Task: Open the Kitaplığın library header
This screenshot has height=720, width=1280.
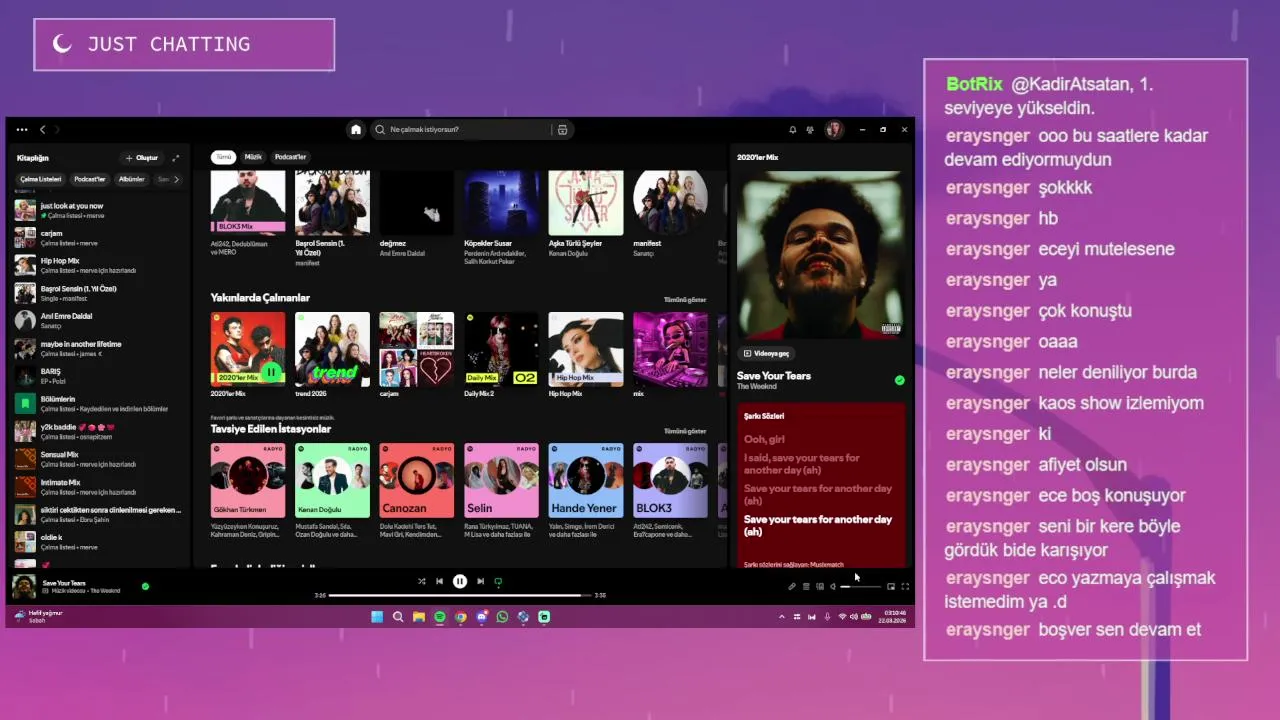Action: 33,158
